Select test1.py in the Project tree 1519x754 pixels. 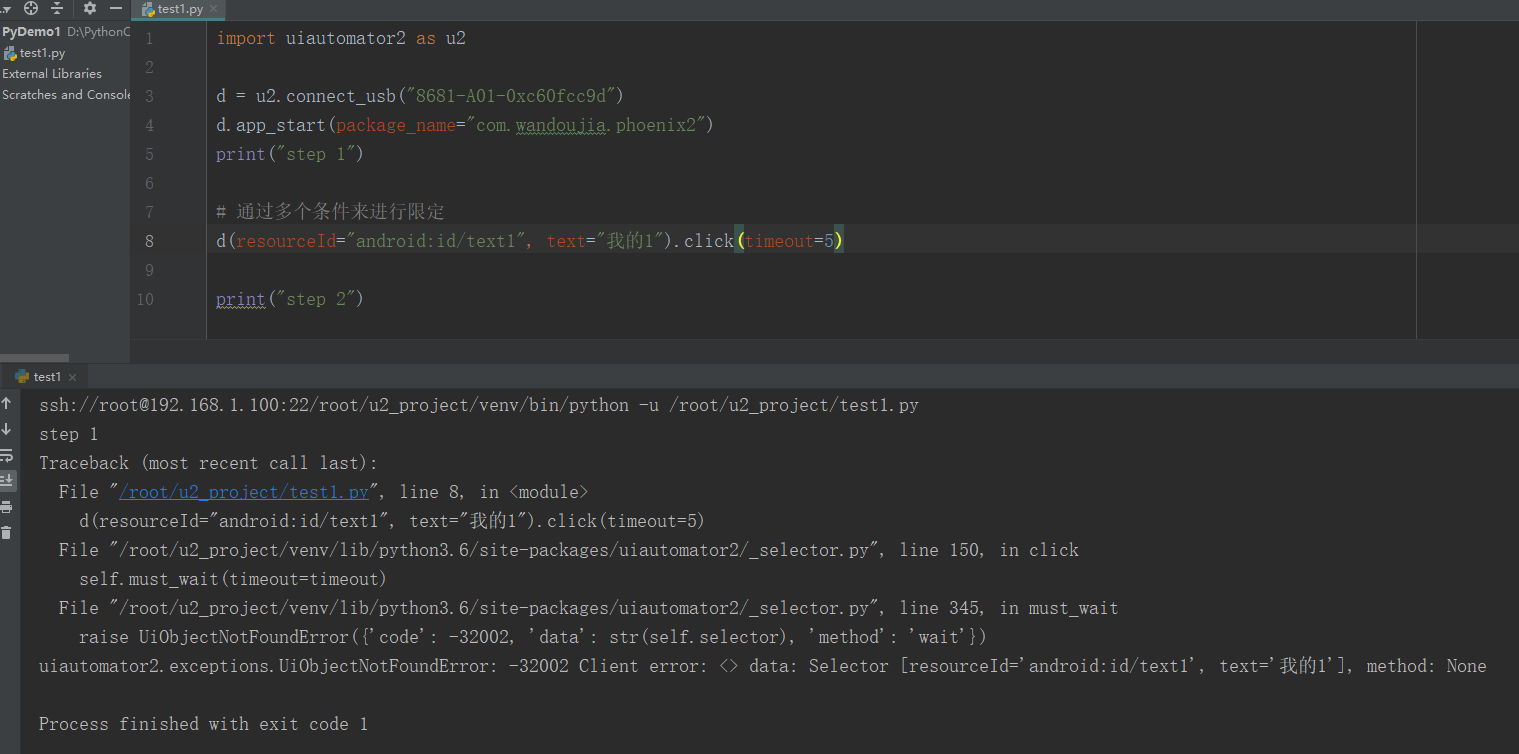(41, 52)
